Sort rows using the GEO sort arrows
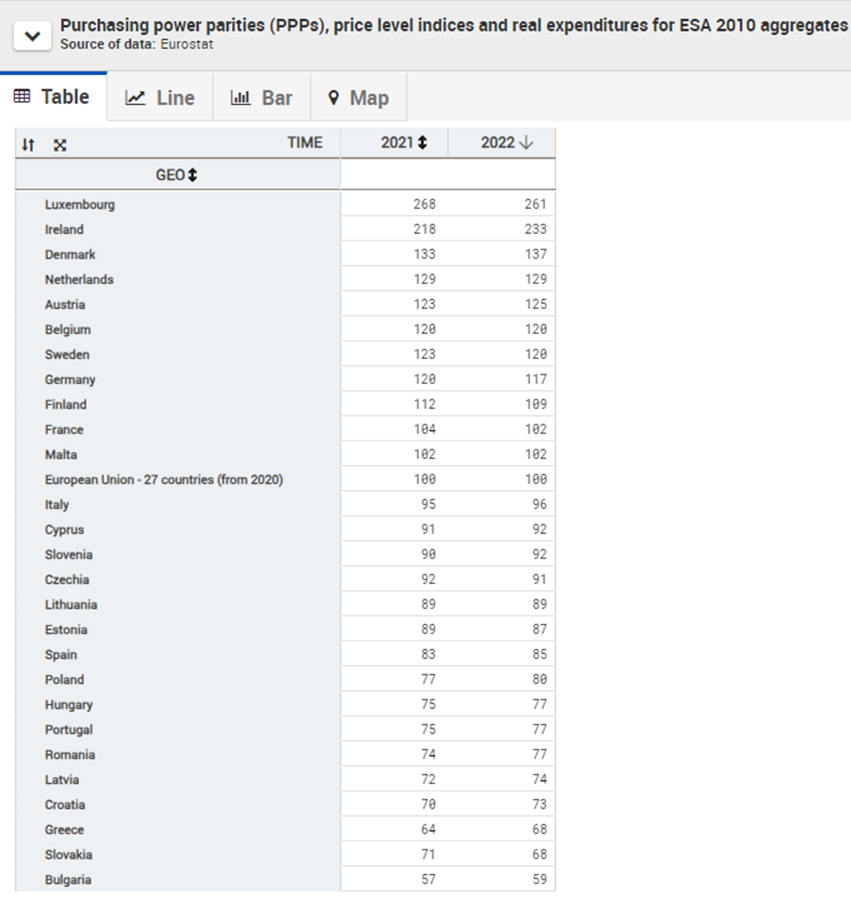Viewport: 851px width, 909px height. coord(192,175)
